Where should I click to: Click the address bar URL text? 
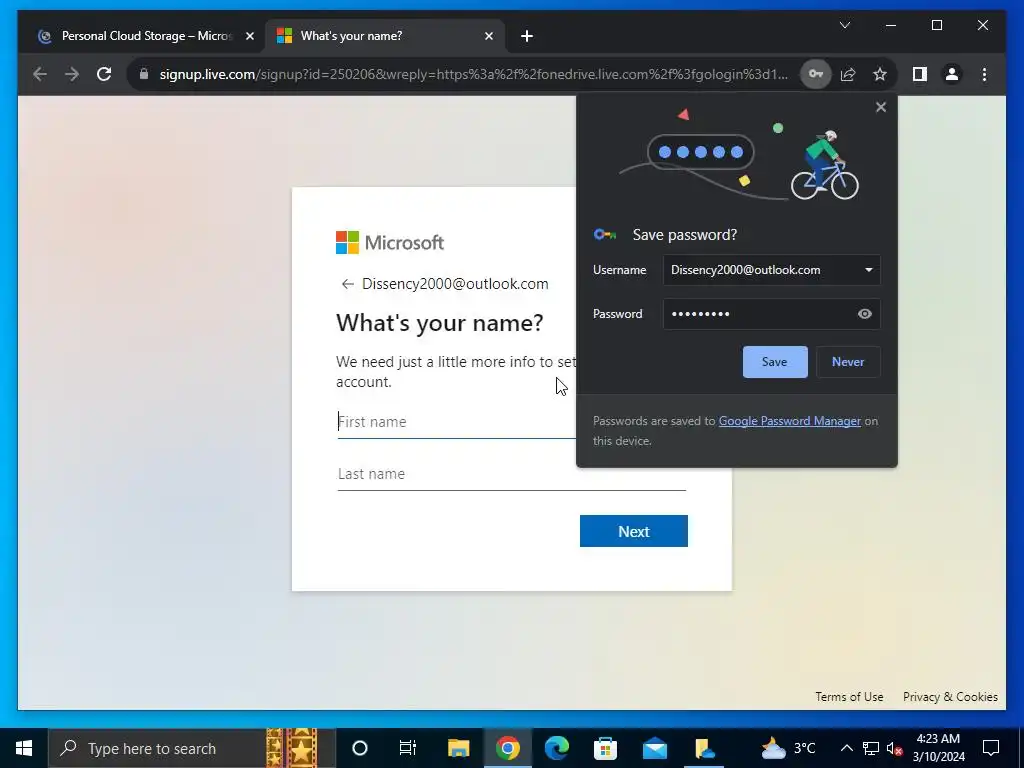pyautogui.click(x=473, y=74)
